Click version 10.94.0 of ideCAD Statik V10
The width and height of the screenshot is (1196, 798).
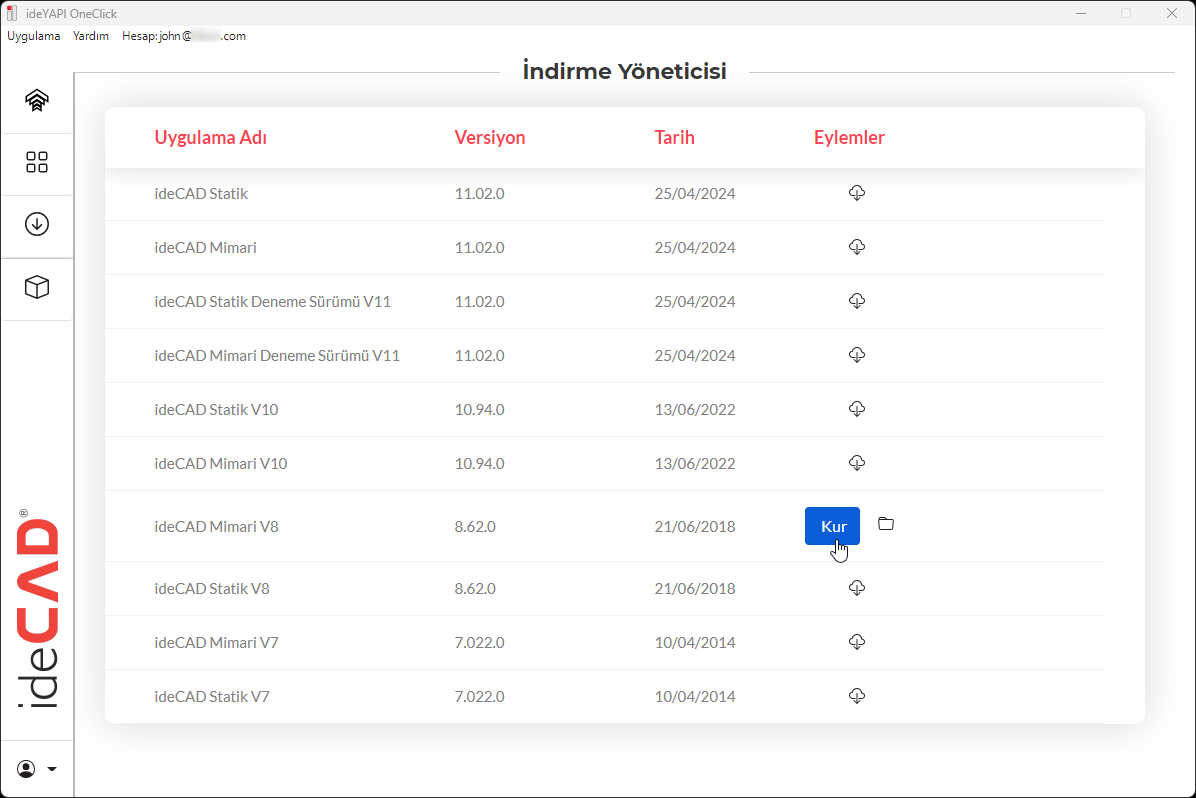[480, 410]
